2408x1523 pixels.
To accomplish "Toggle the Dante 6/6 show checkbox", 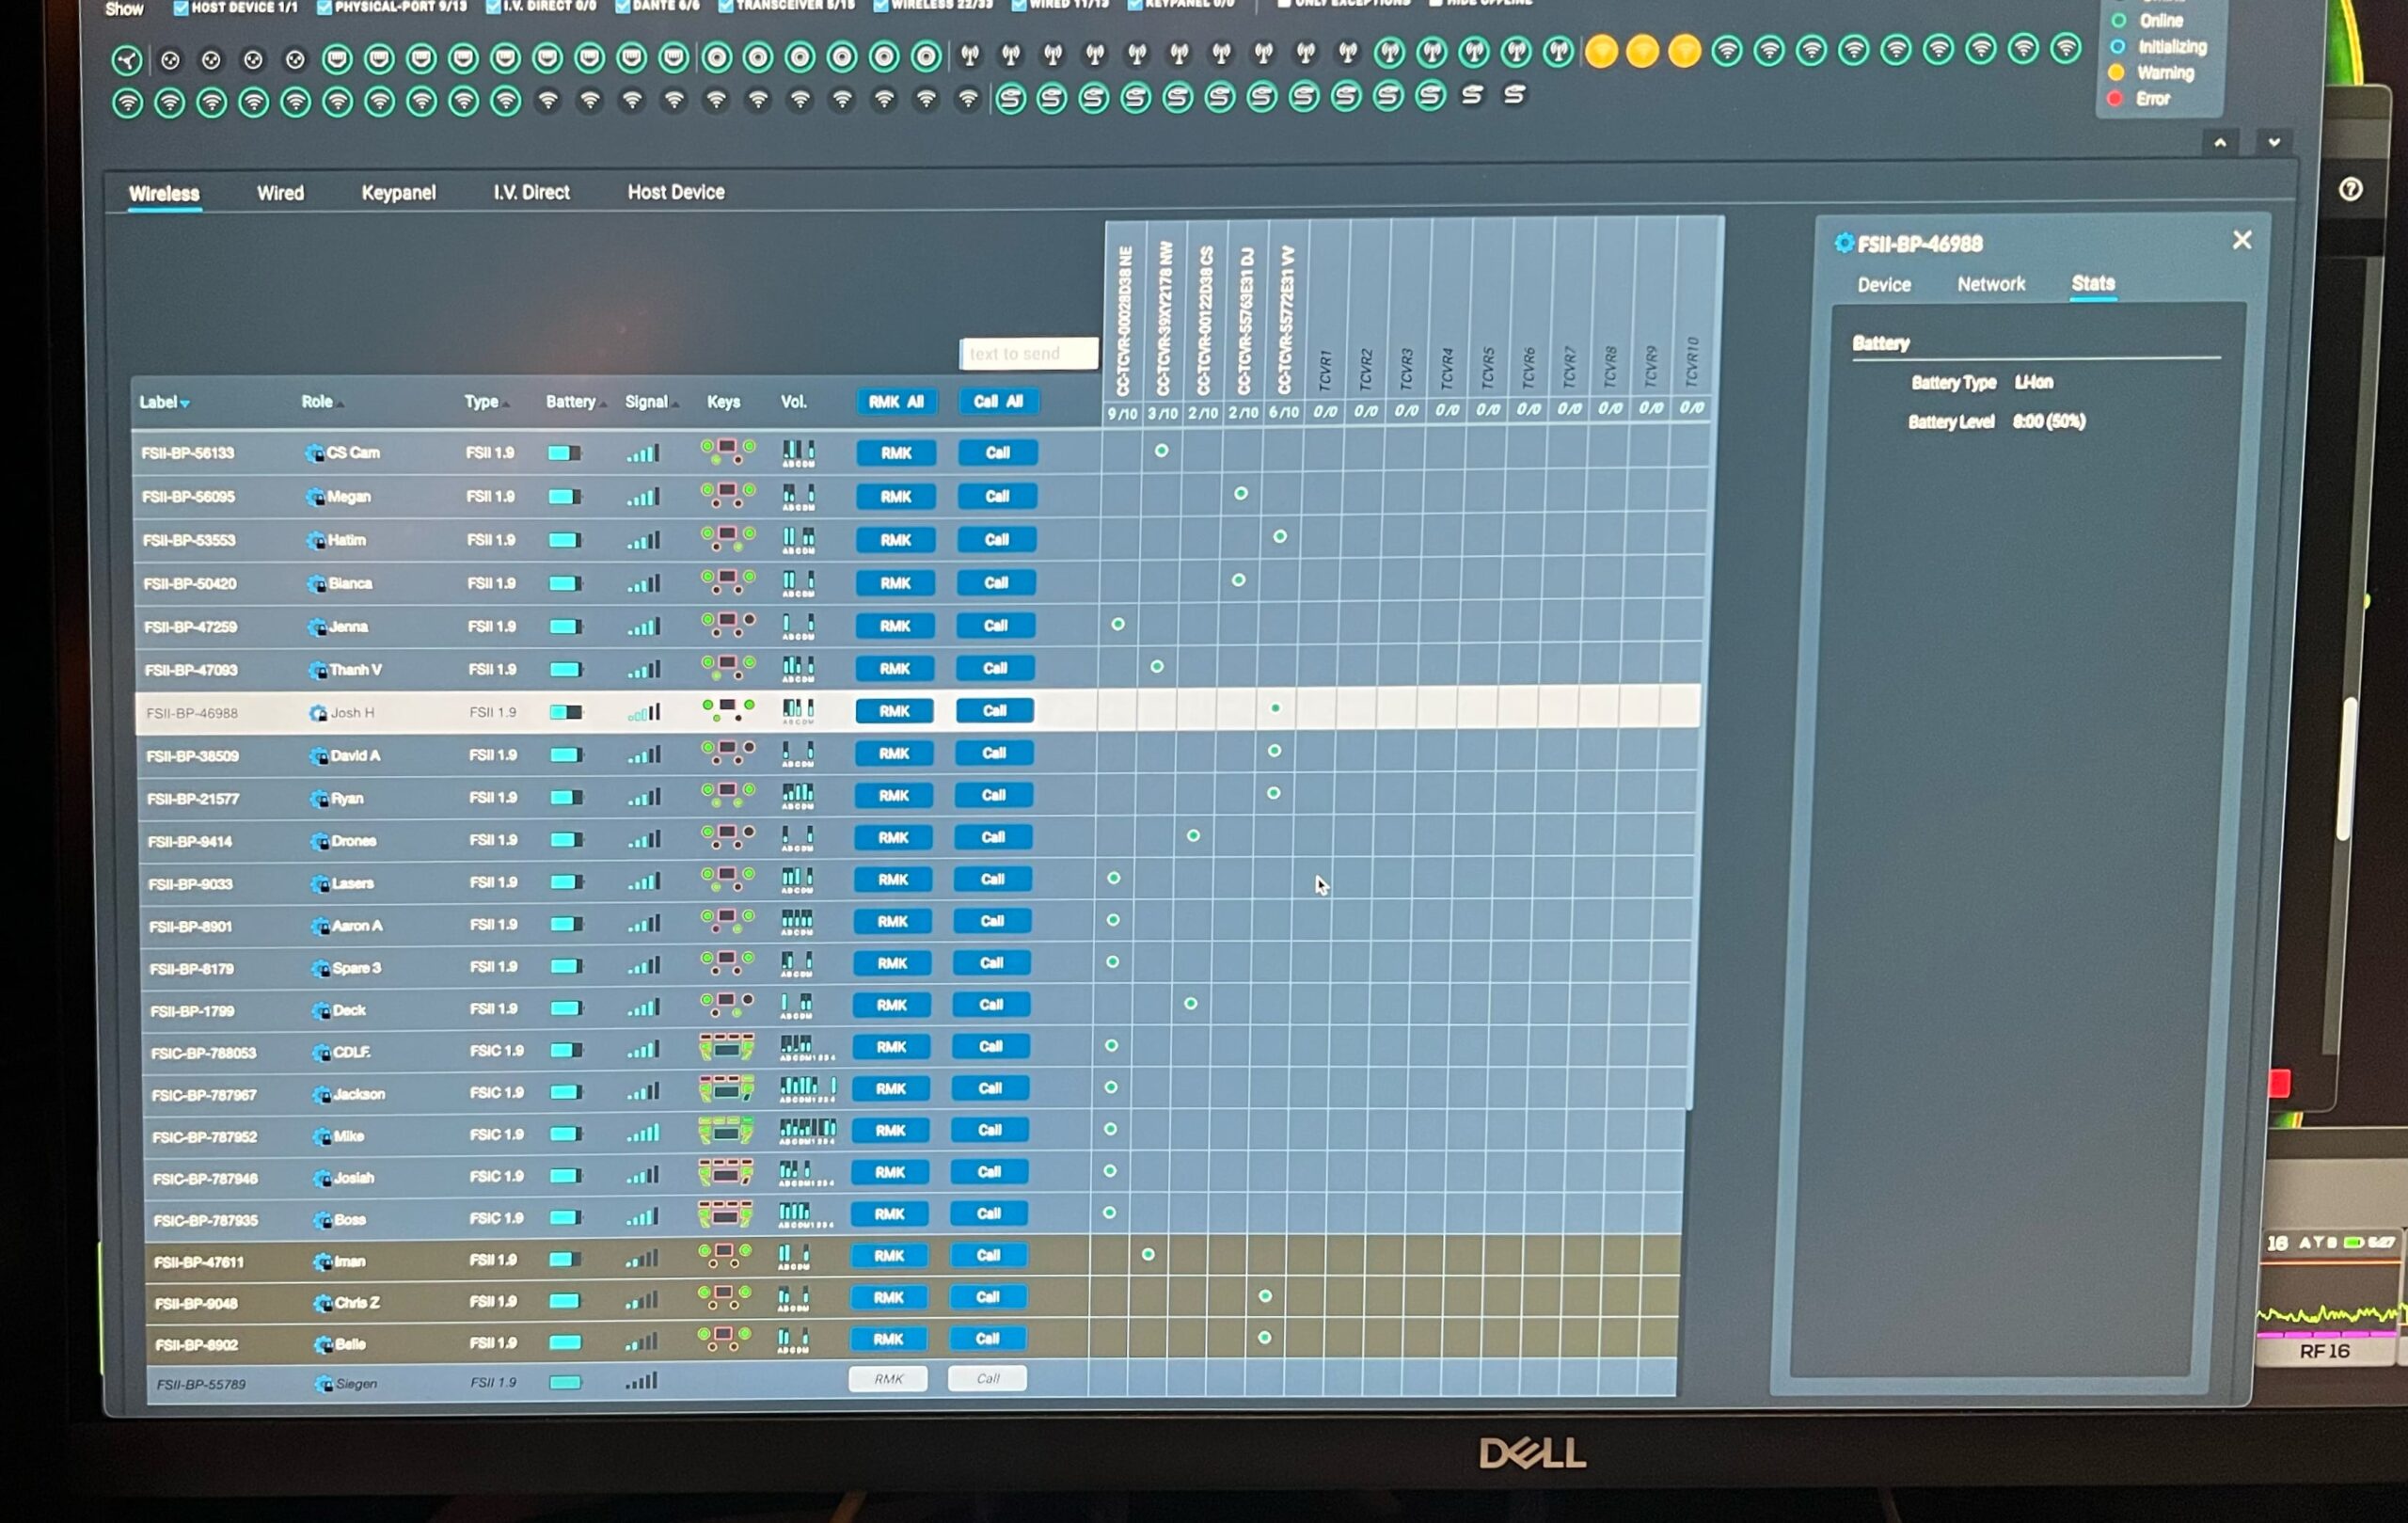I will 623,7.
